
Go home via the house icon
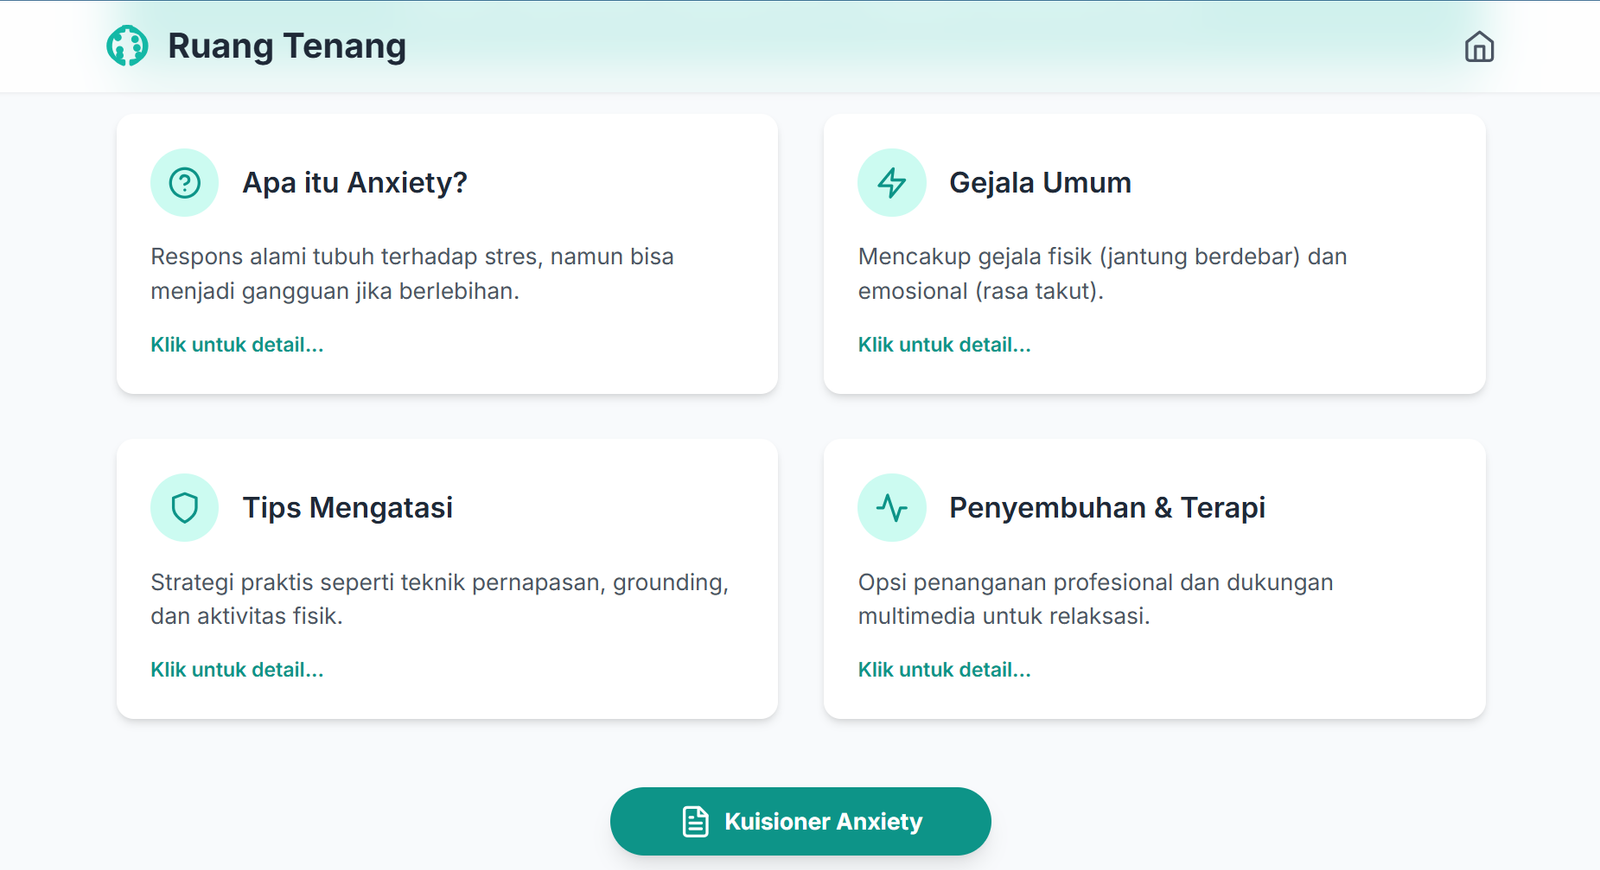[1479, 47]
